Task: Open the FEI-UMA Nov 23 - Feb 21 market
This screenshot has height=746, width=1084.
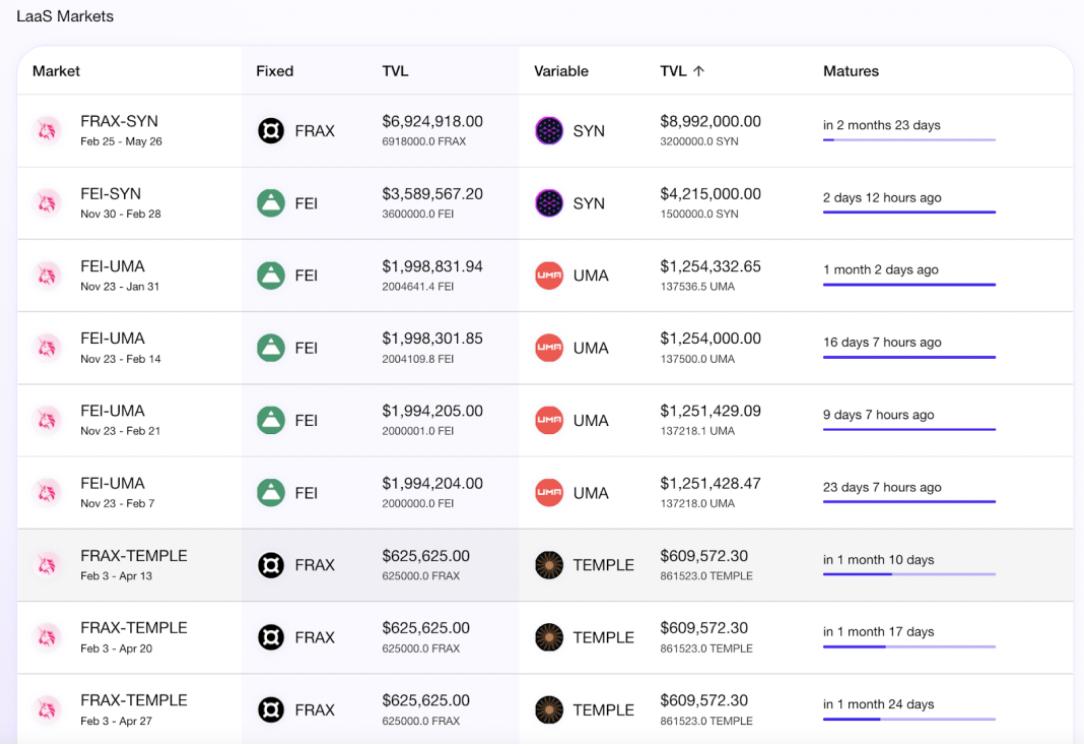Action: 112,411
